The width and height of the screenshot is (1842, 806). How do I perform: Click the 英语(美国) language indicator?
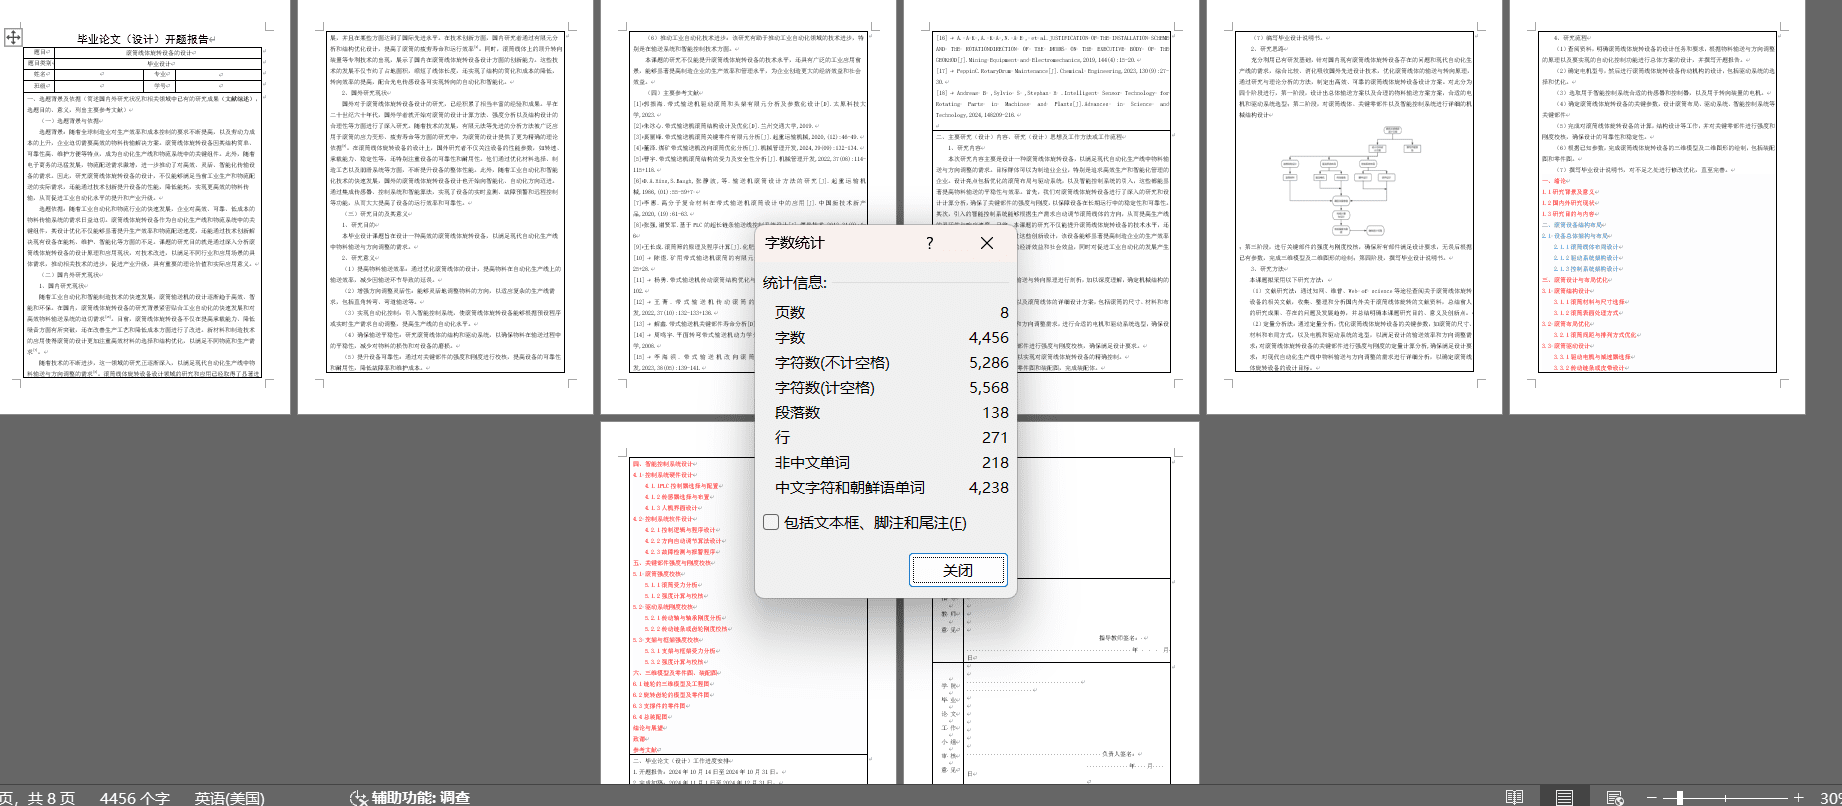229,797
